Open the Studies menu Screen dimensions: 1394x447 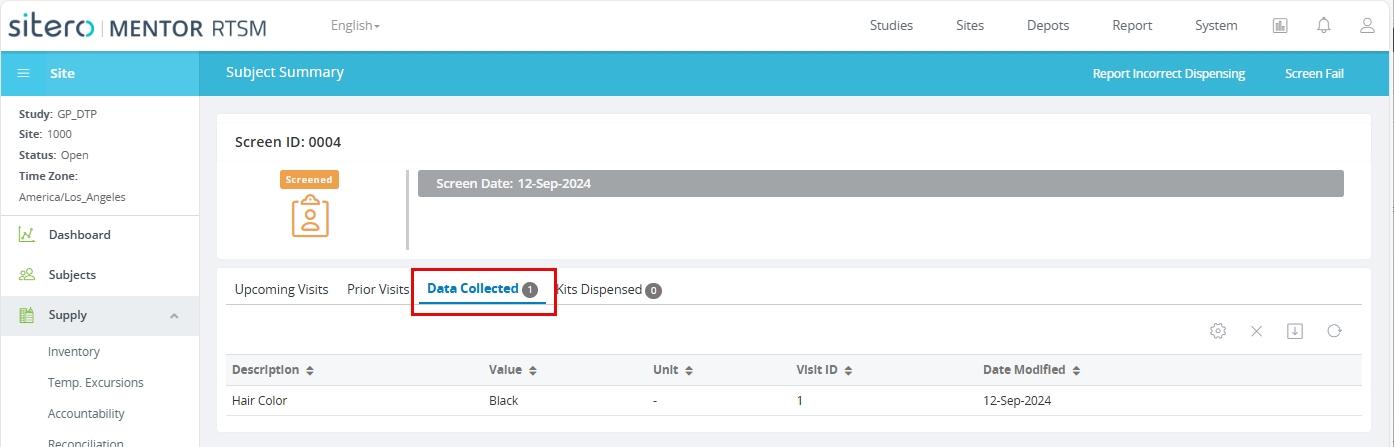891,26
